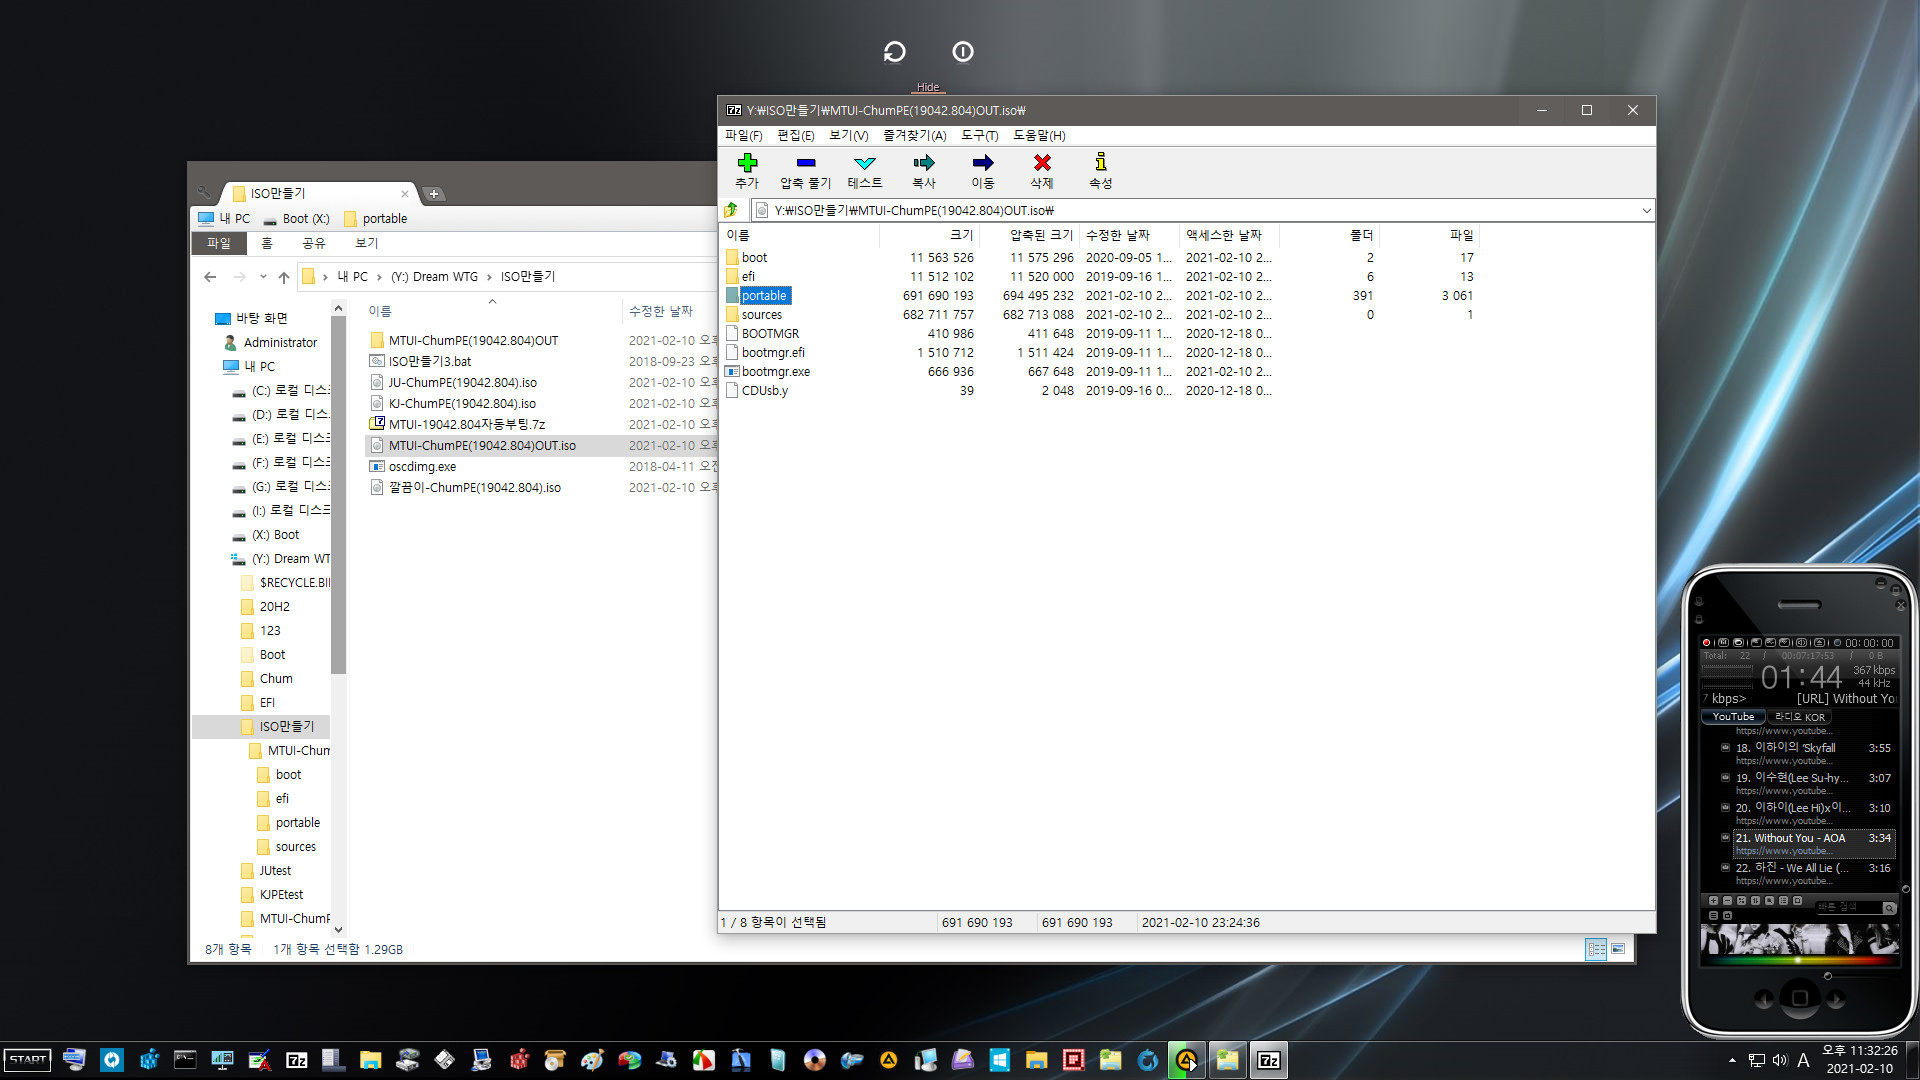Screen dimensions: 1920x1080
Task: Click the Hide link under desktop icons
Action: click(928, 87)
